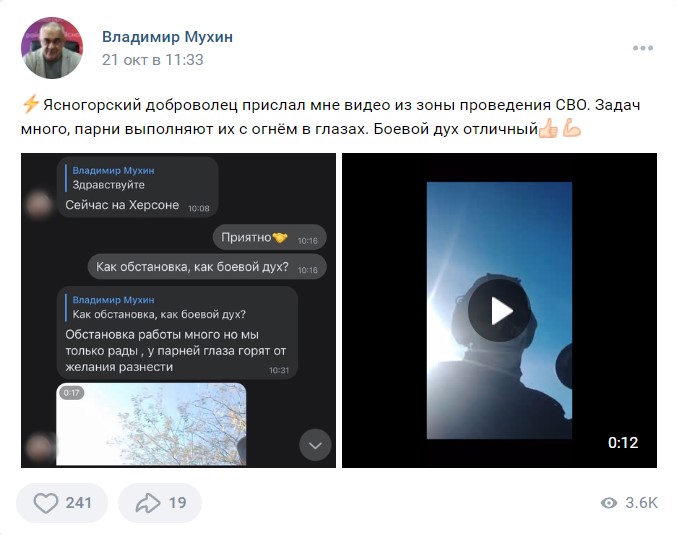
Task: Click the views eye icon
Action: [609, 503]
